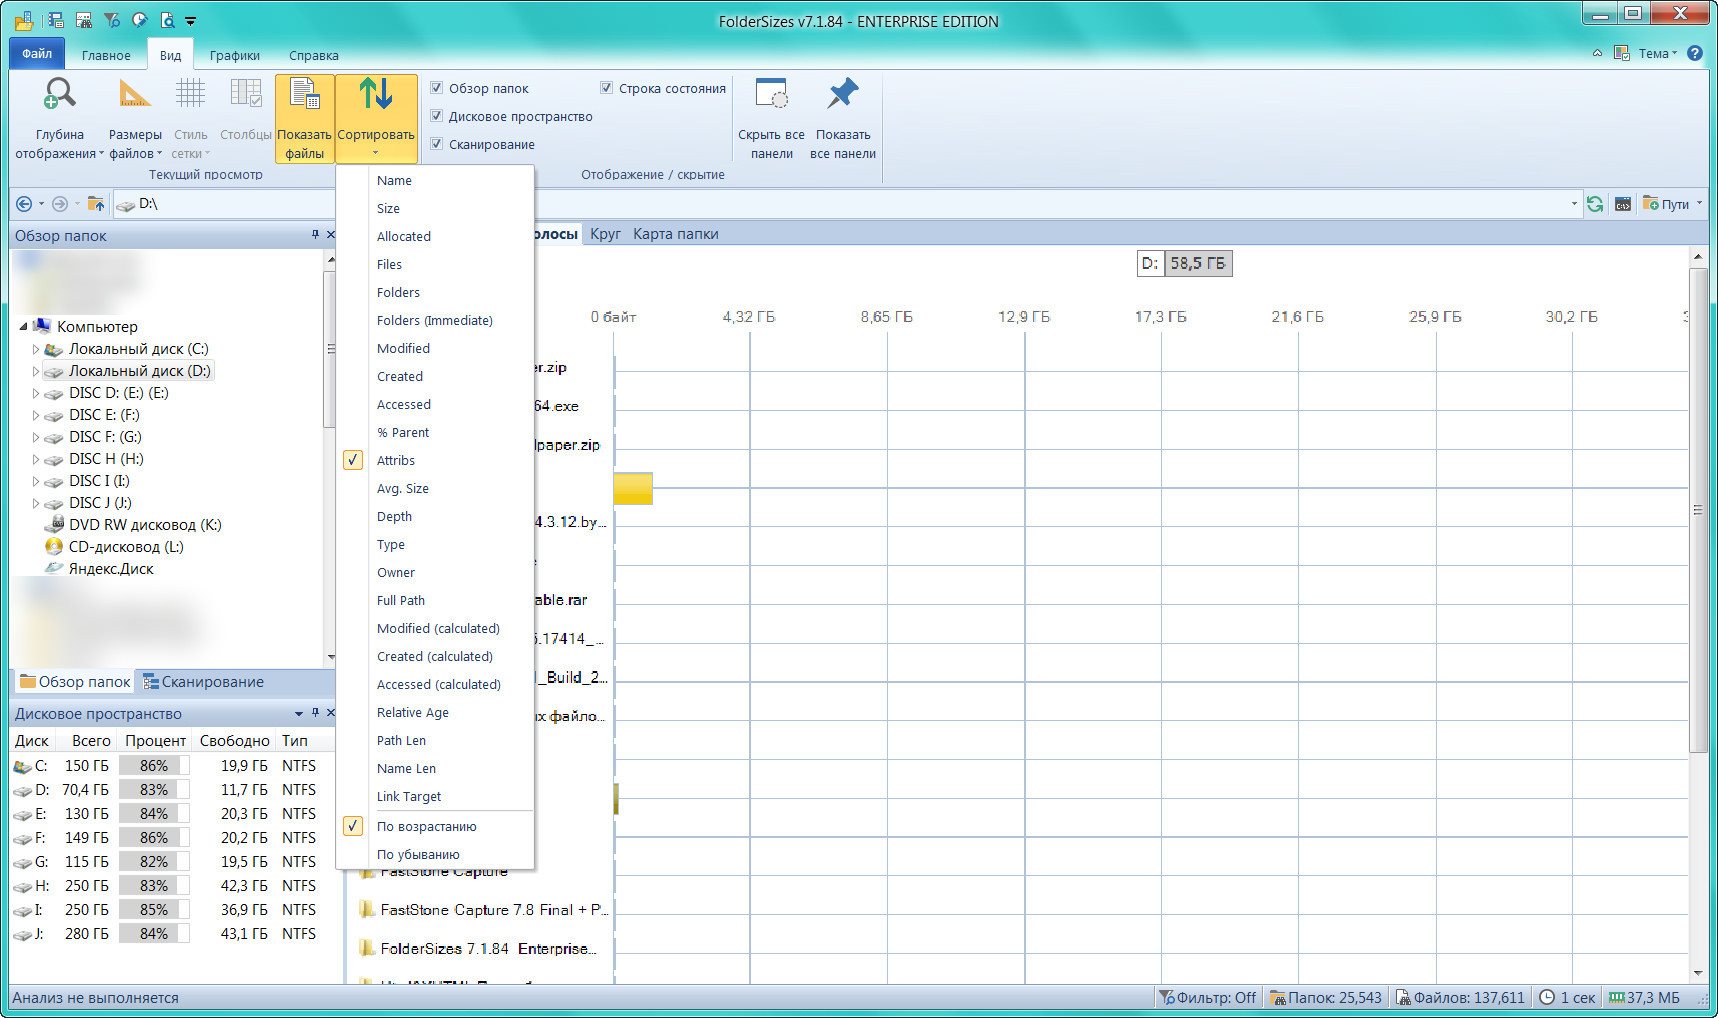Switch to Карта папки tab
The image size is (1718, 1018).
[x=676, y=234]
